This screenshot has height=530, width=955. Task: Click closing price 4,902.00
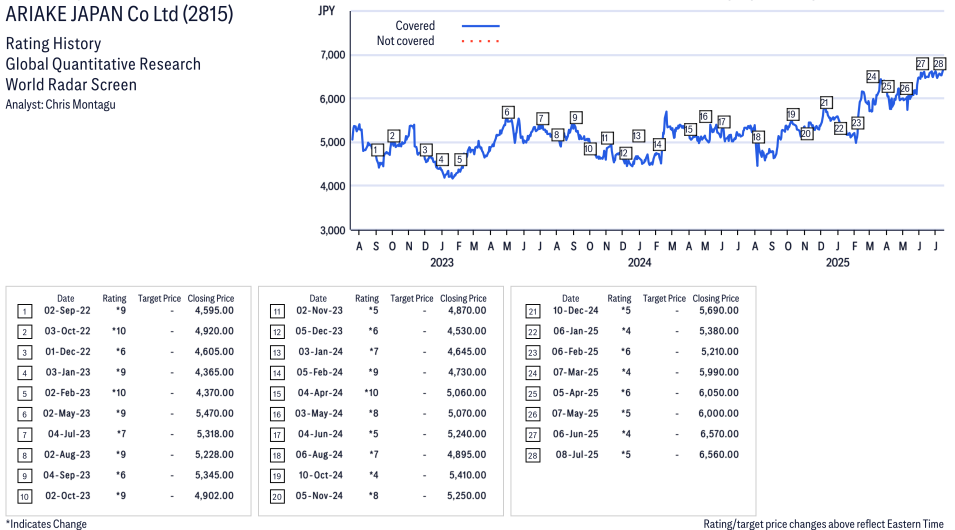(214, 496)
